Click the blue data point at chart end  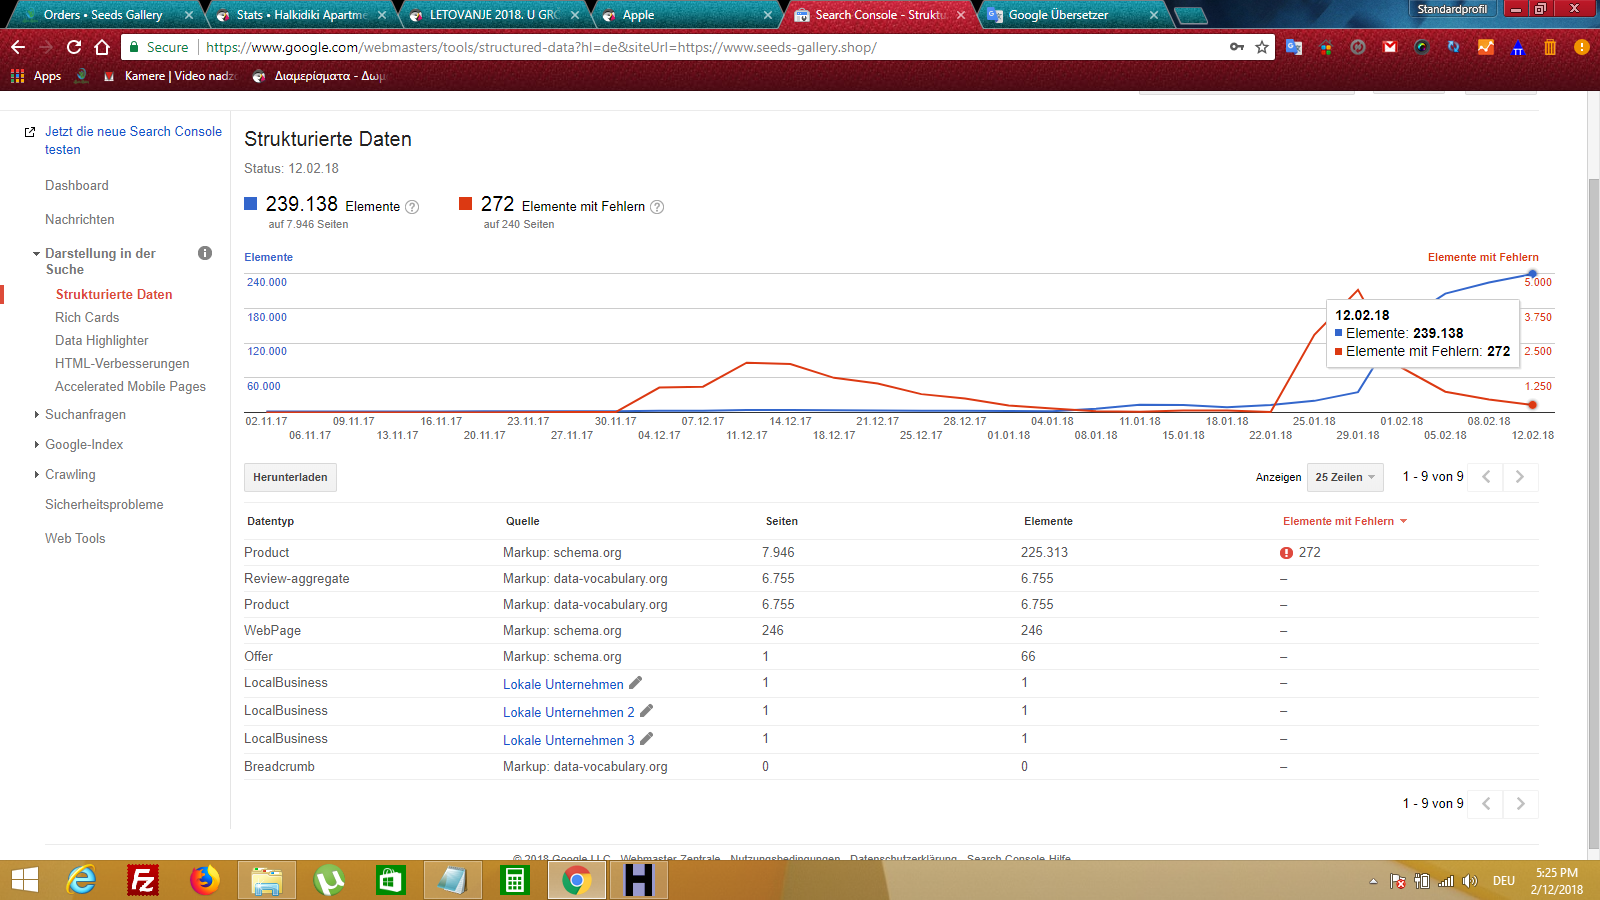[x=1532, y=274]
